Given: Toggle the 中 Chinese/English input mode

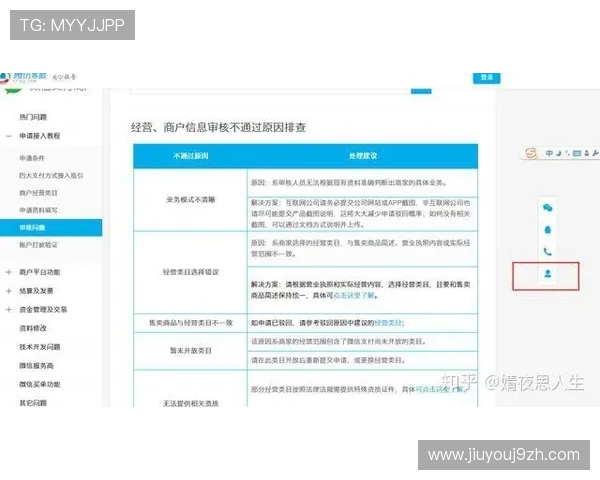Looking at the screenshot, I should click(549, 153).
